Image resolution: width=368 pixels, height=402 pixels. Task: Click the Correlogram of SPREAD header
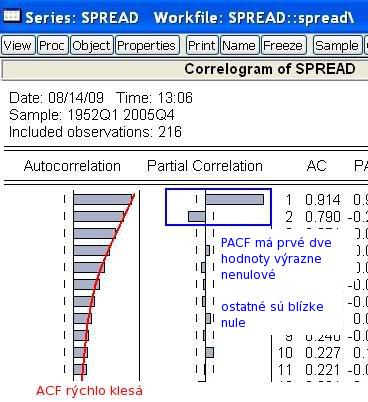270,69
